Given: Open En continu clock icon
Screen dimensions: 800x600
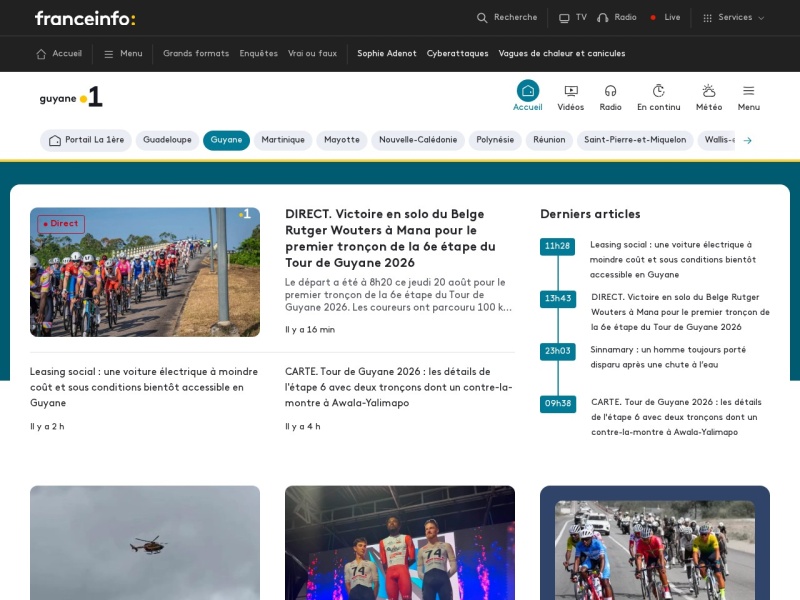Looking at the screenshot, I should (659, 97).
